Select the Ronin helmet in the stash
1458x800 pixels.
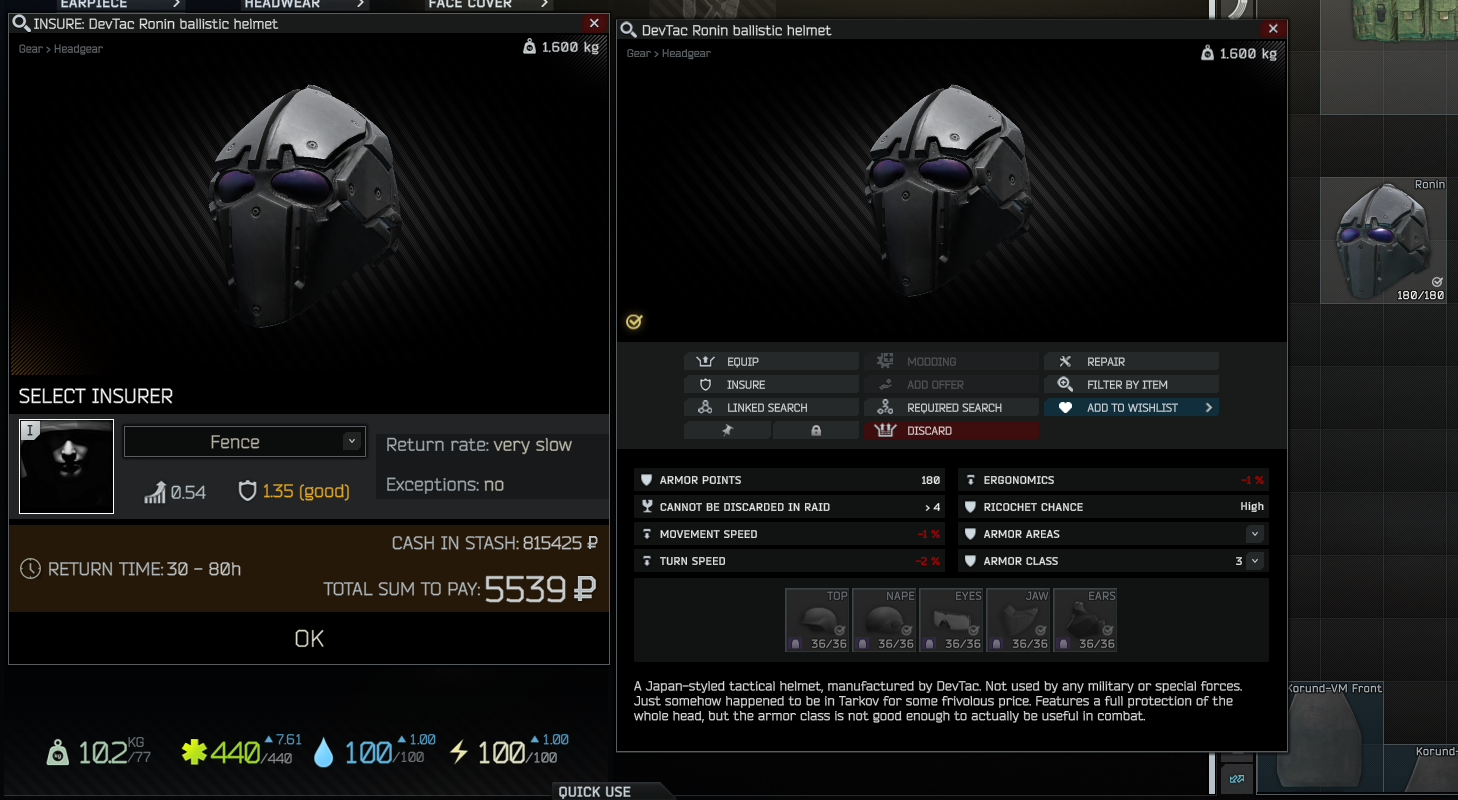[1390, 240]
